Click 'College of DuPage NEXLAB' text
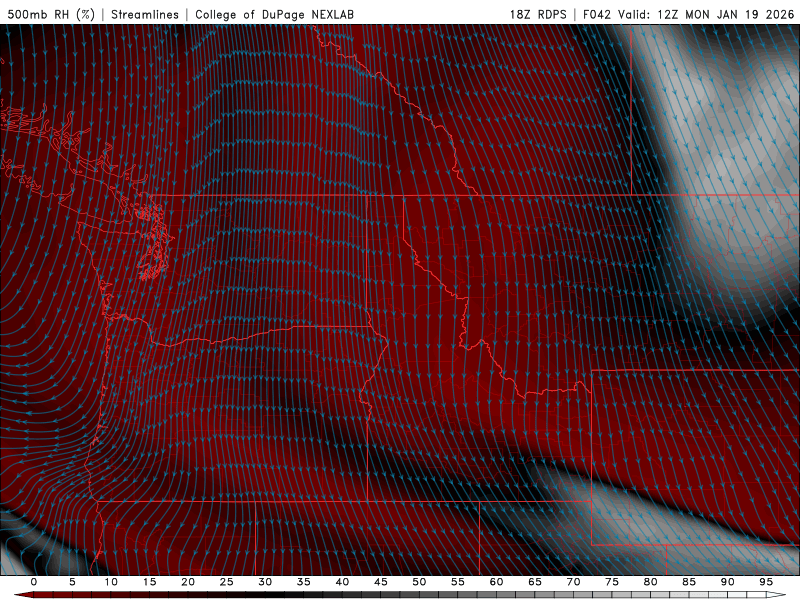The width and height of the screenshot is (800, 600). coord(274,14)
